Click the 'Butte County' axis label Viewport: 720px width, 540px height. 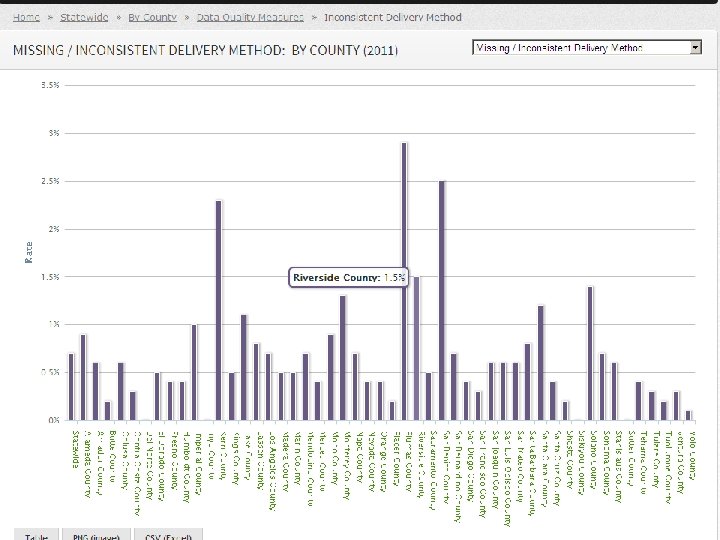(x=113, y=456)
